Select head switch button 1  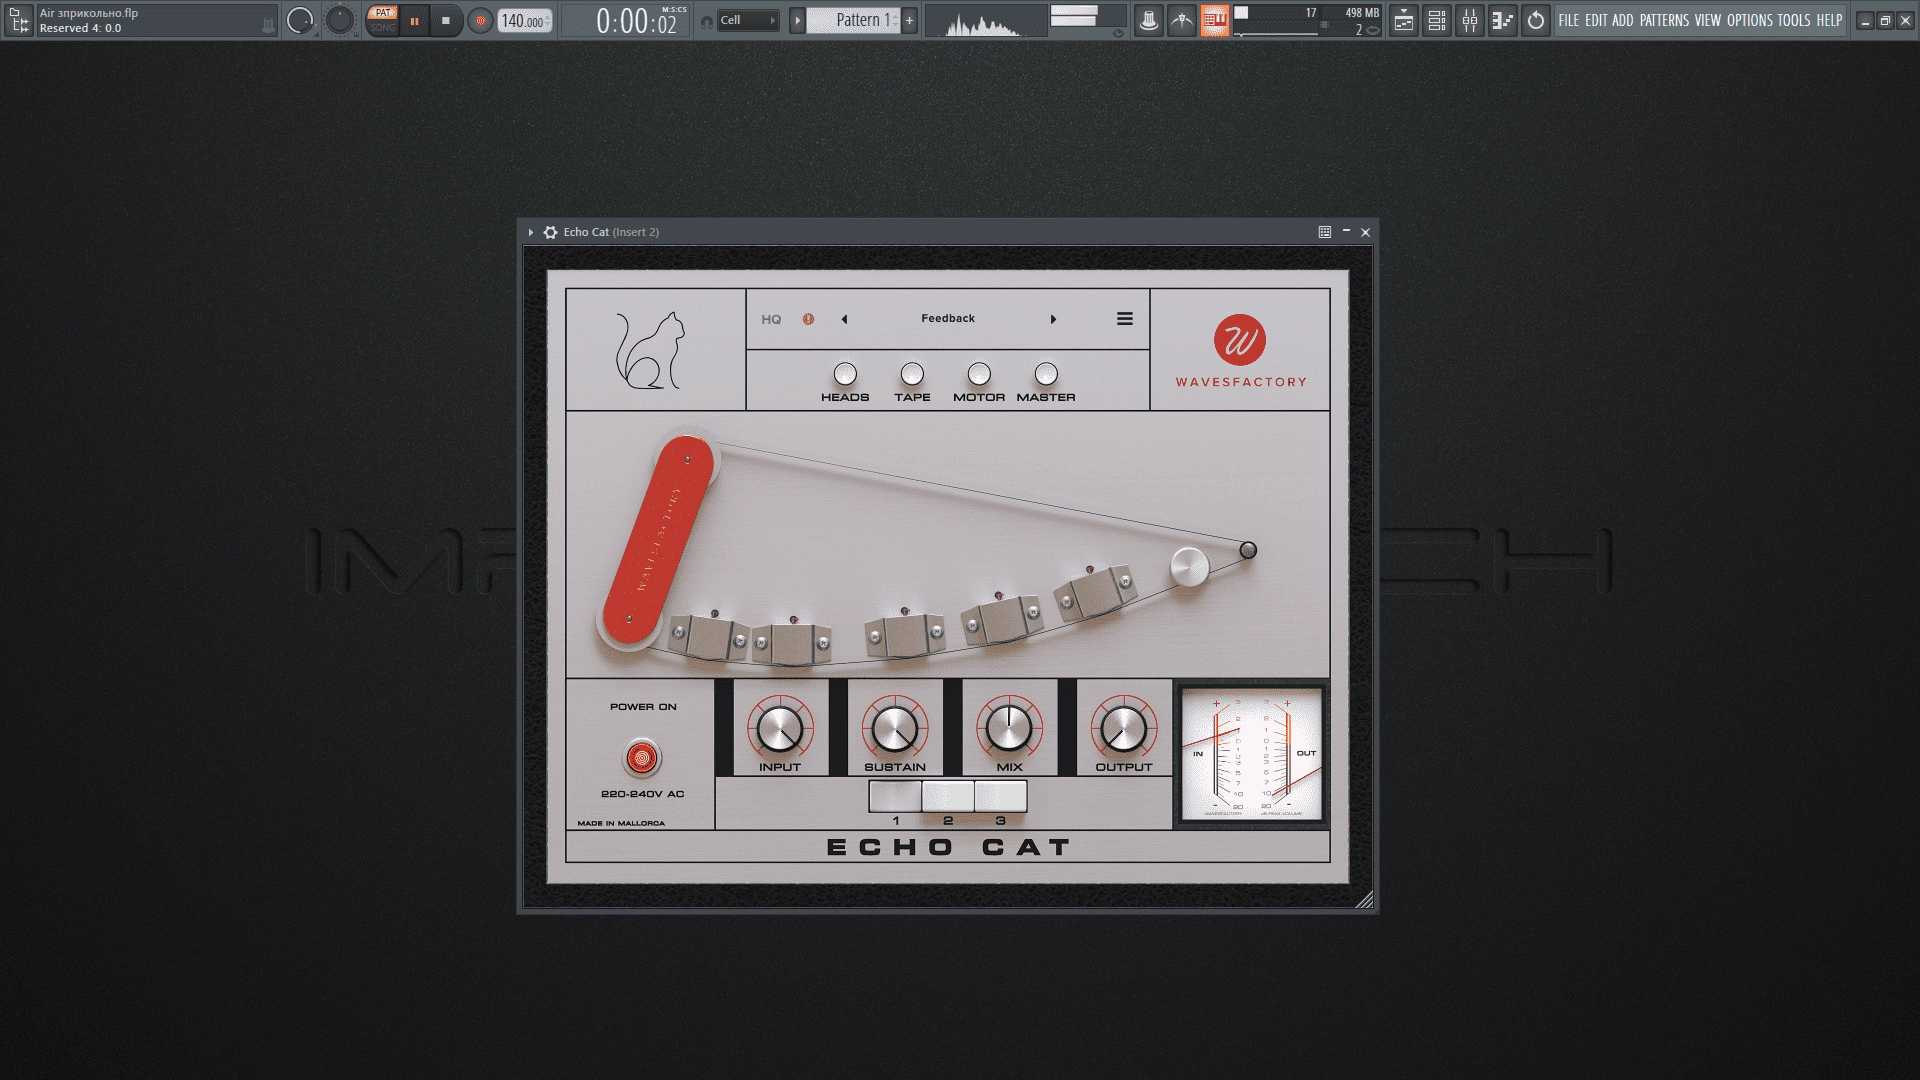895,796
